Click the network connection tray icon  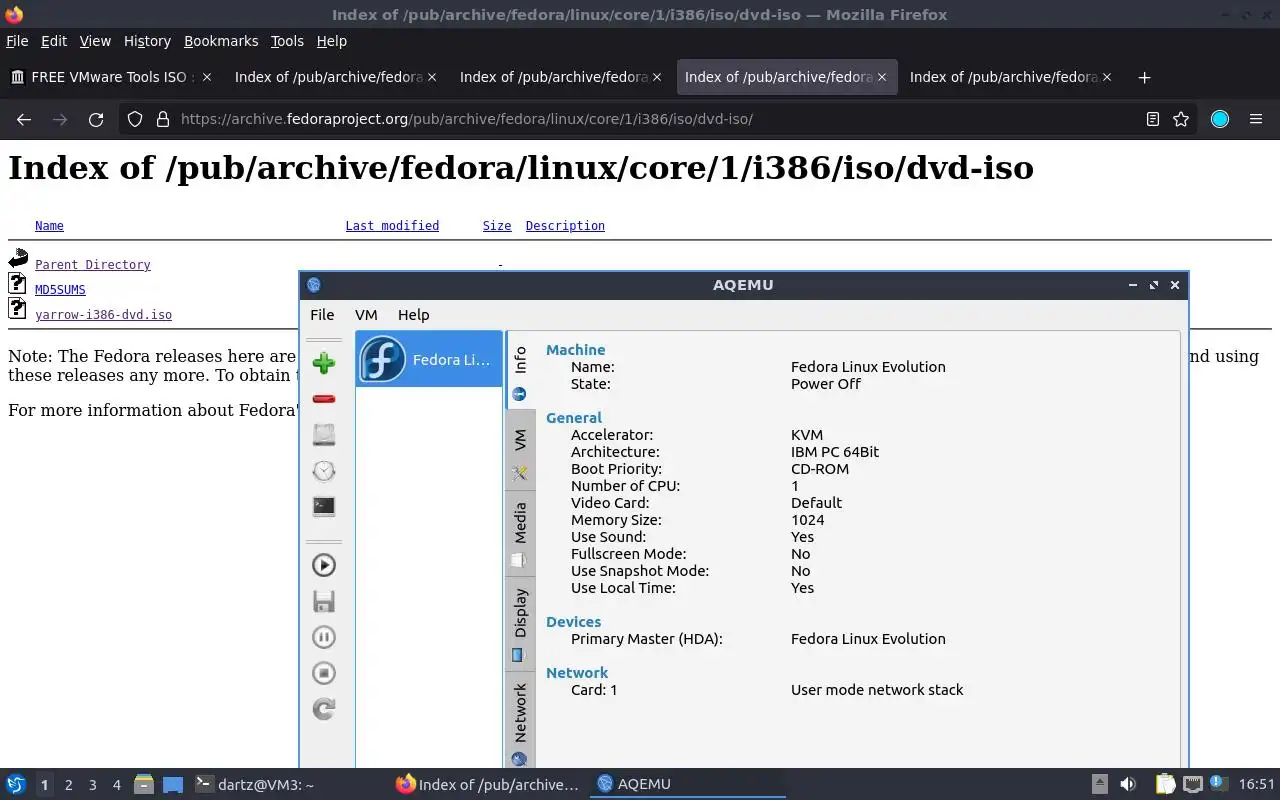click(x=1192, y=784)
